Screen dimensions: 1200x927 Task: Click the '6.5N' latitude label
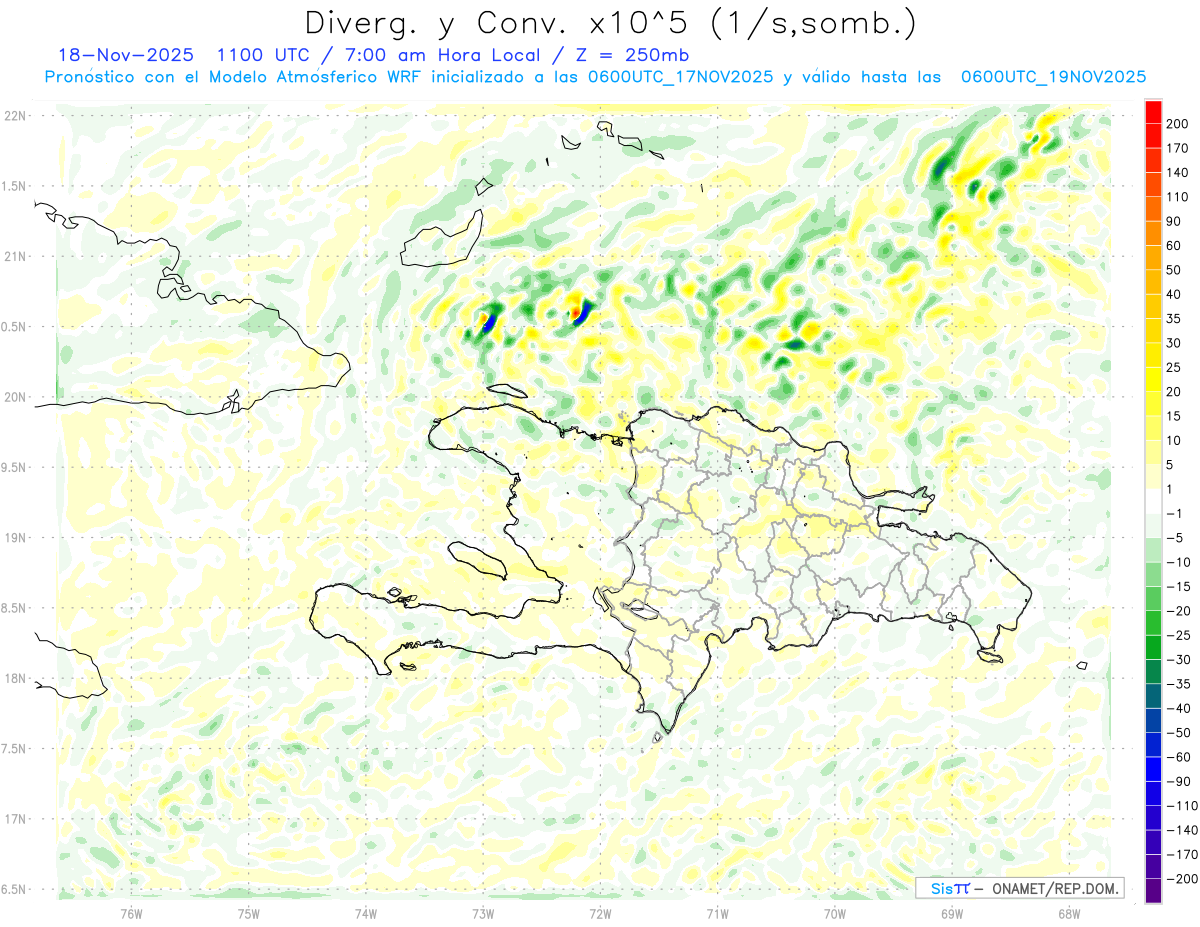click(x=15, y=889)
